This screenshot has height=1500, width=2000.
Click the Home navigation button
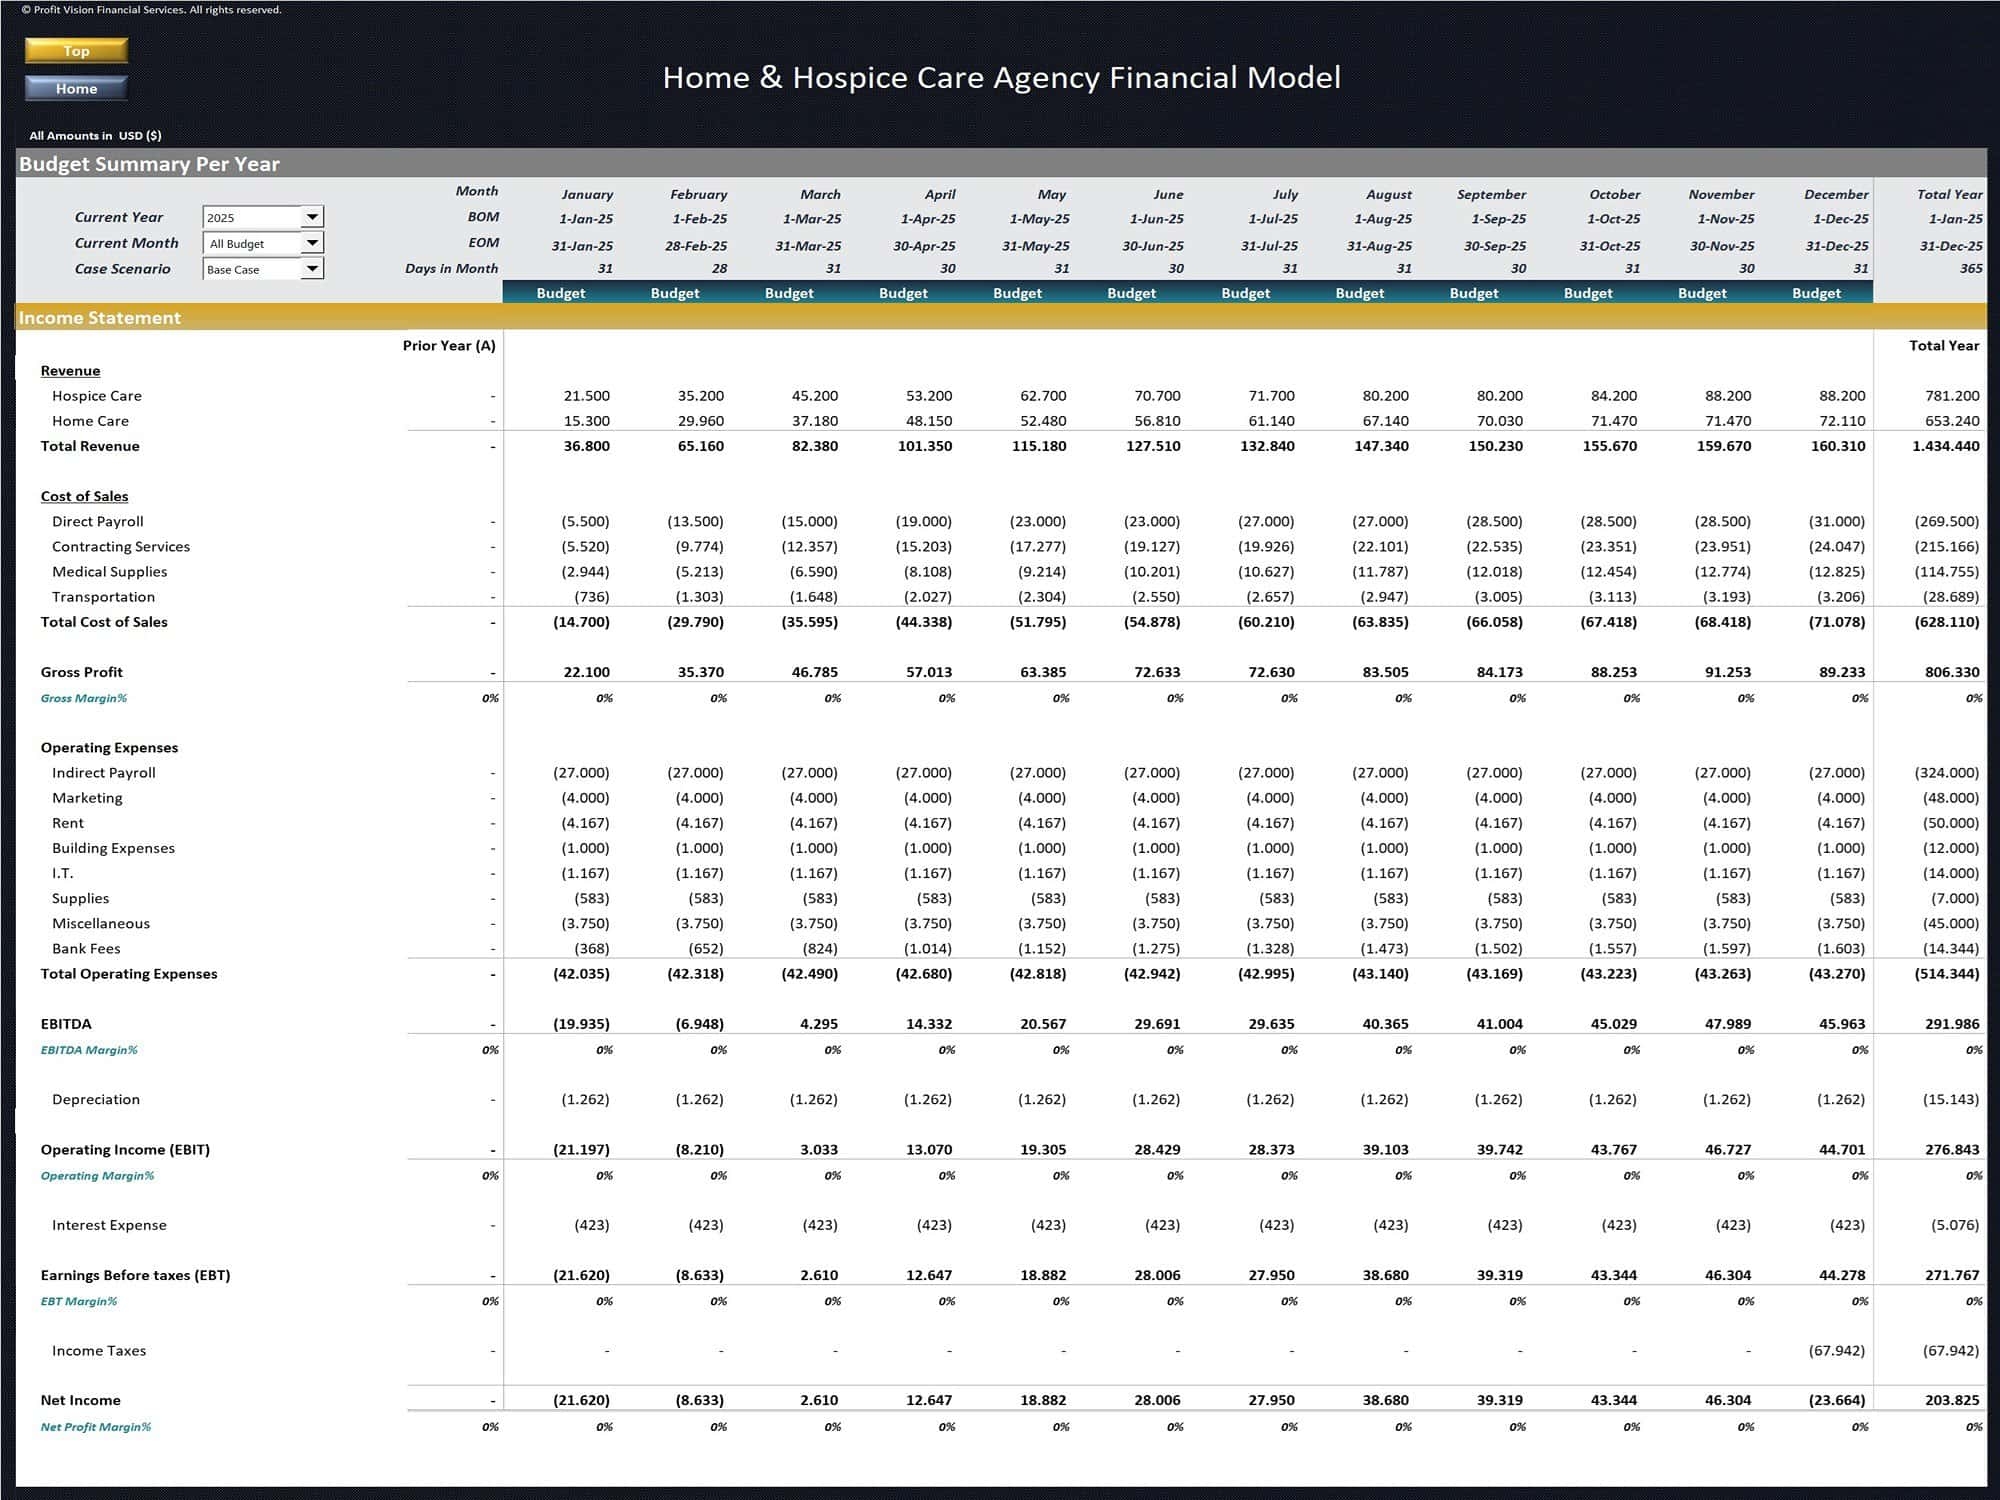(75, 88)
